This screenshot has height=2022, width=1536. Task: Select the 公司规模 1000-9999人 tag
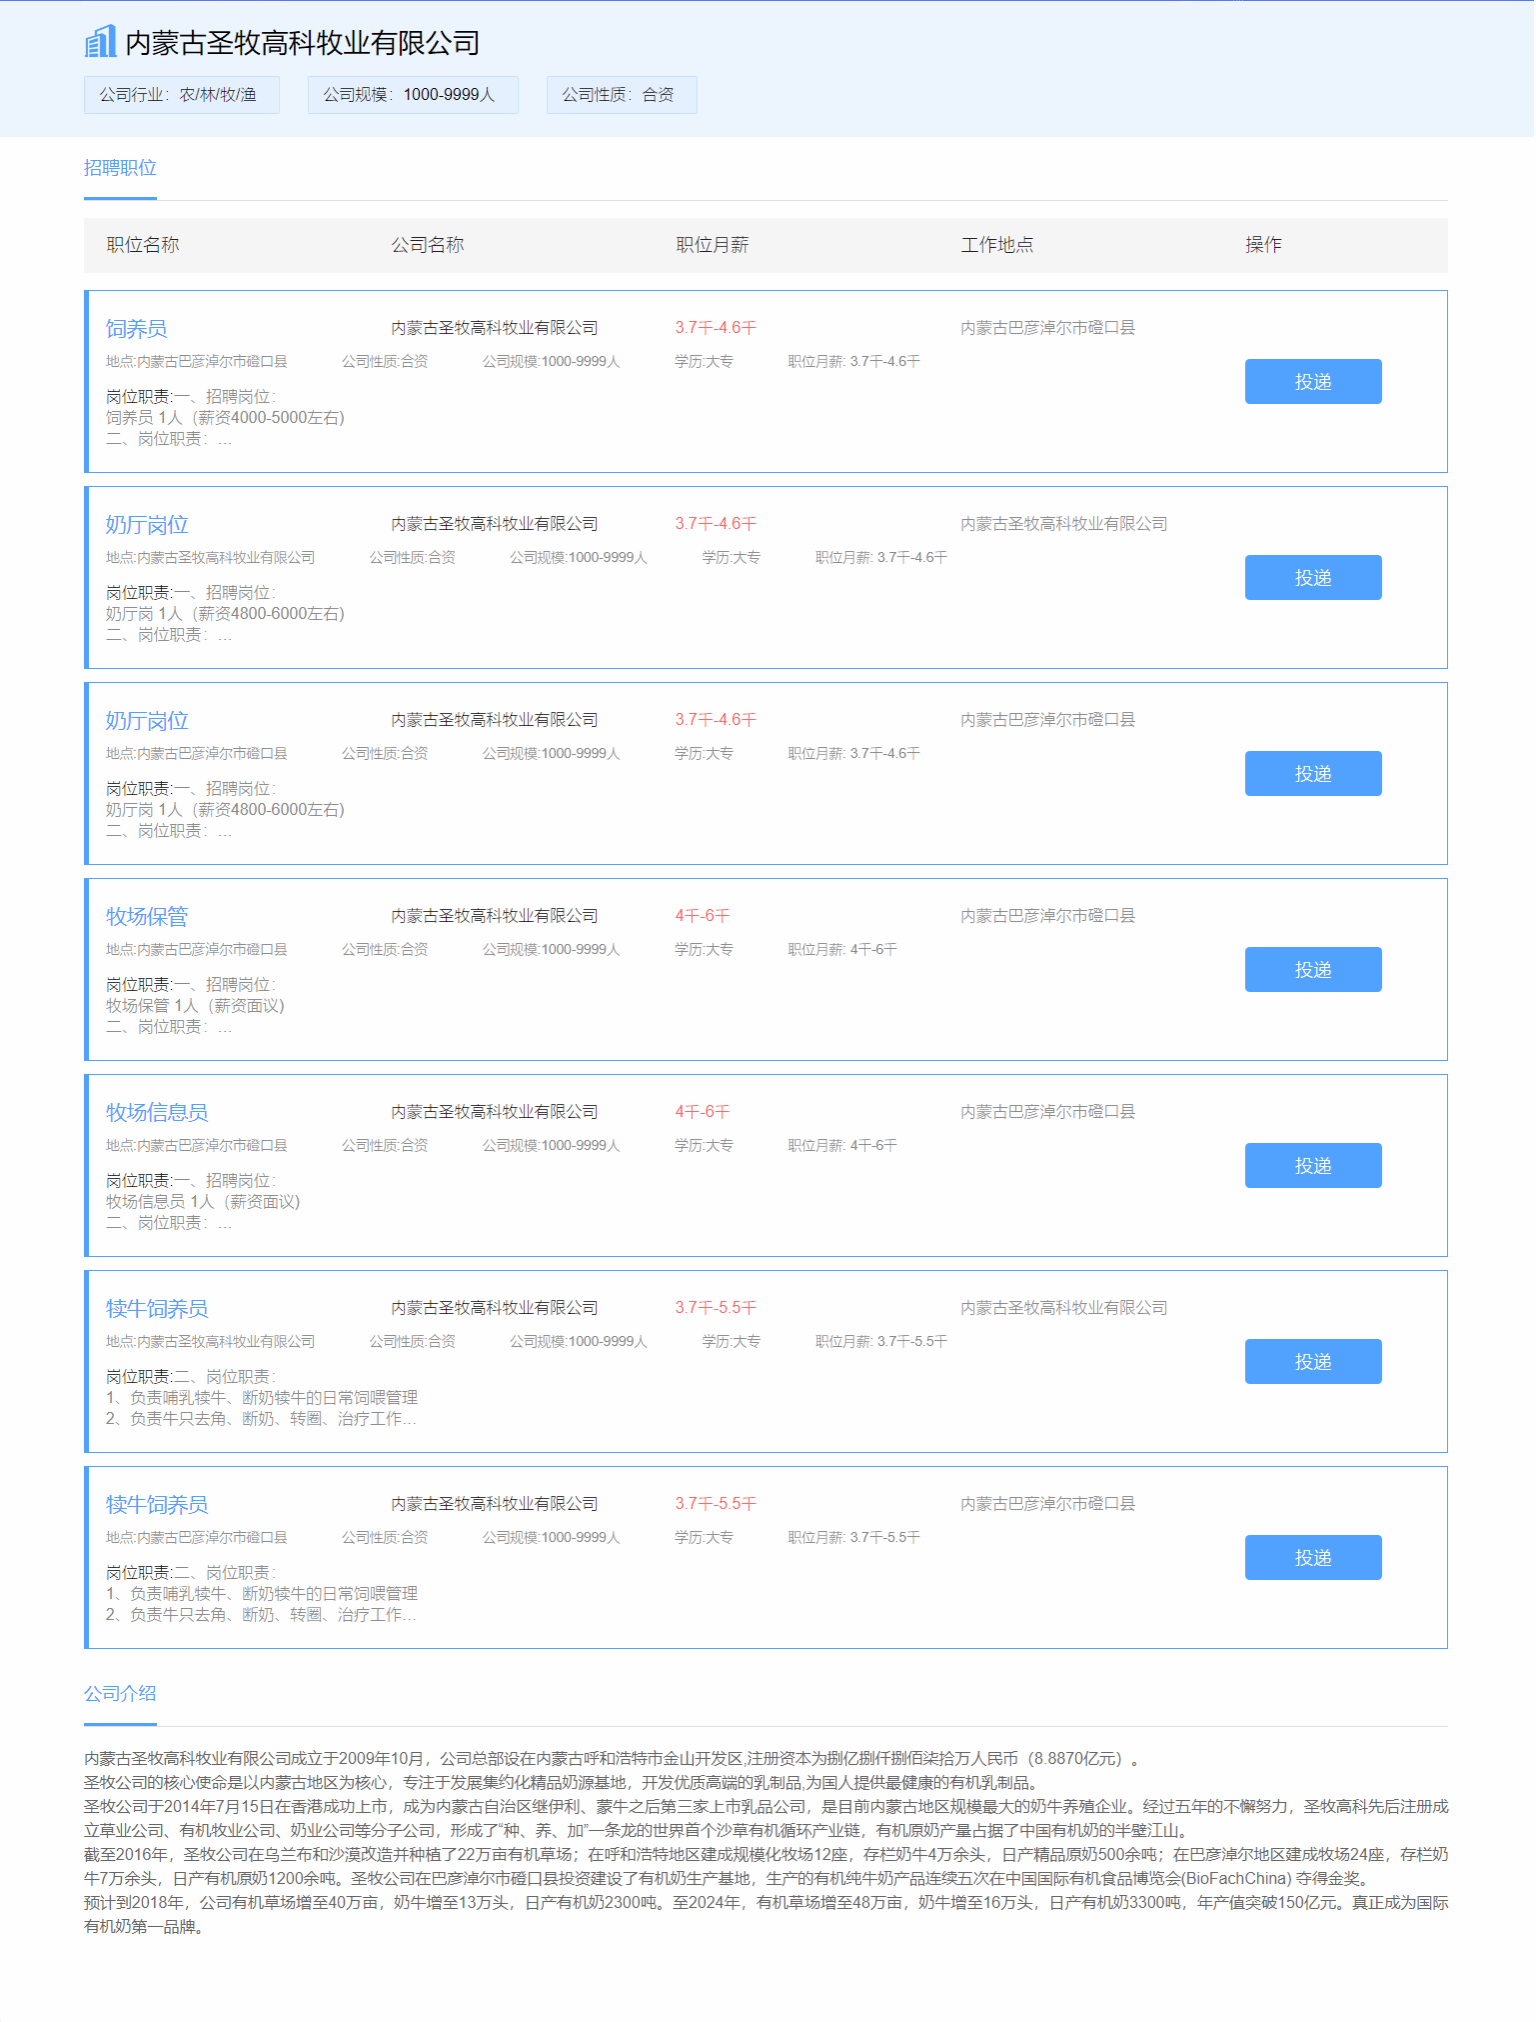(412, 95)
